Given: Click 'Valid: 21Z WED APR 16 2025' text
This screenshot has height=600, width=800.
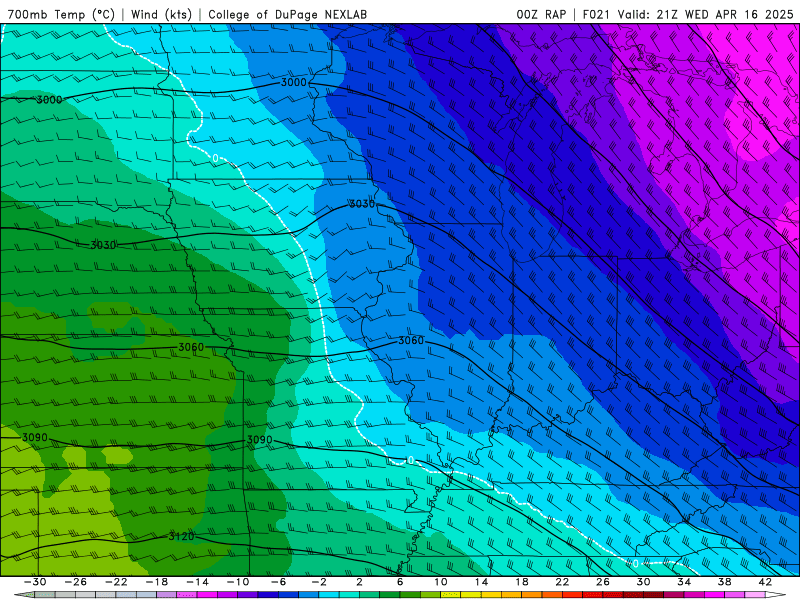Looking at the screenshot, I should click(706, 14).
